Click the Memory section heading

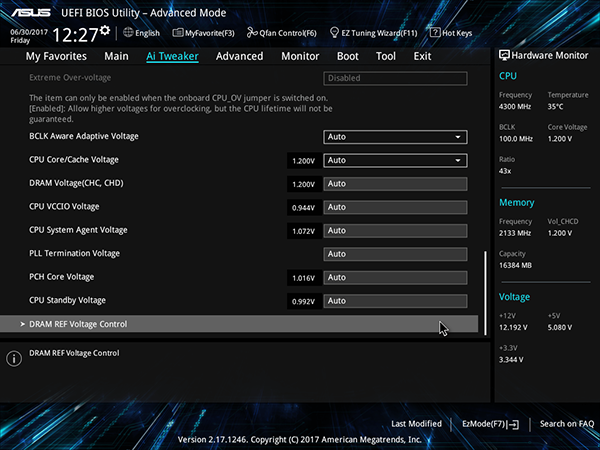tap(517, 202)
